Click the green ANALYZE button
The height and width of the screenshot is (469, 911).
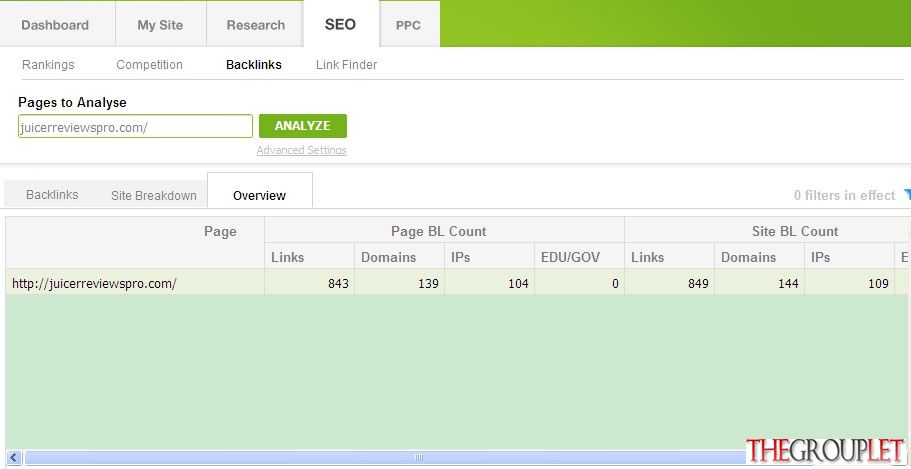[303, 126]
